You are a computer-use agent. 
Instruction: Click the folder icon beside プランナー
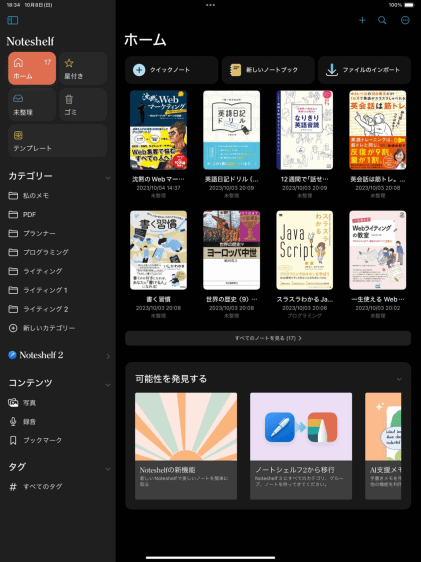[13, 233]
